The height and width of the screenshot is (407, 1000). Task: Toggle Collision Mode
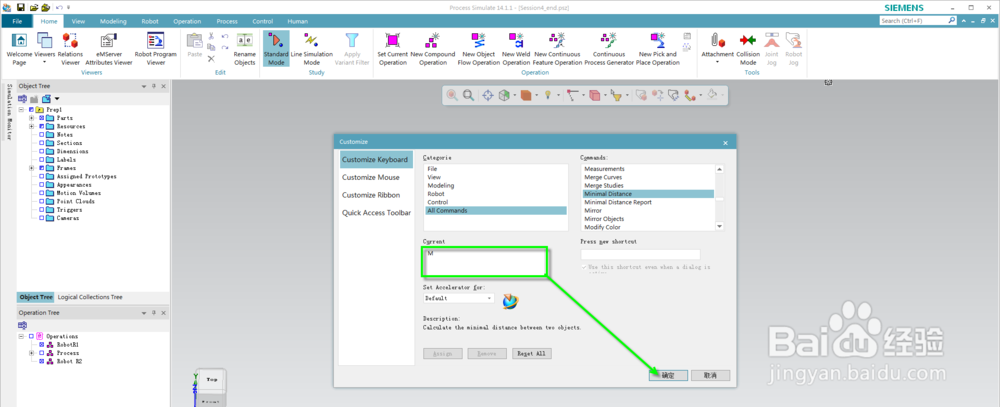(748, 48)
